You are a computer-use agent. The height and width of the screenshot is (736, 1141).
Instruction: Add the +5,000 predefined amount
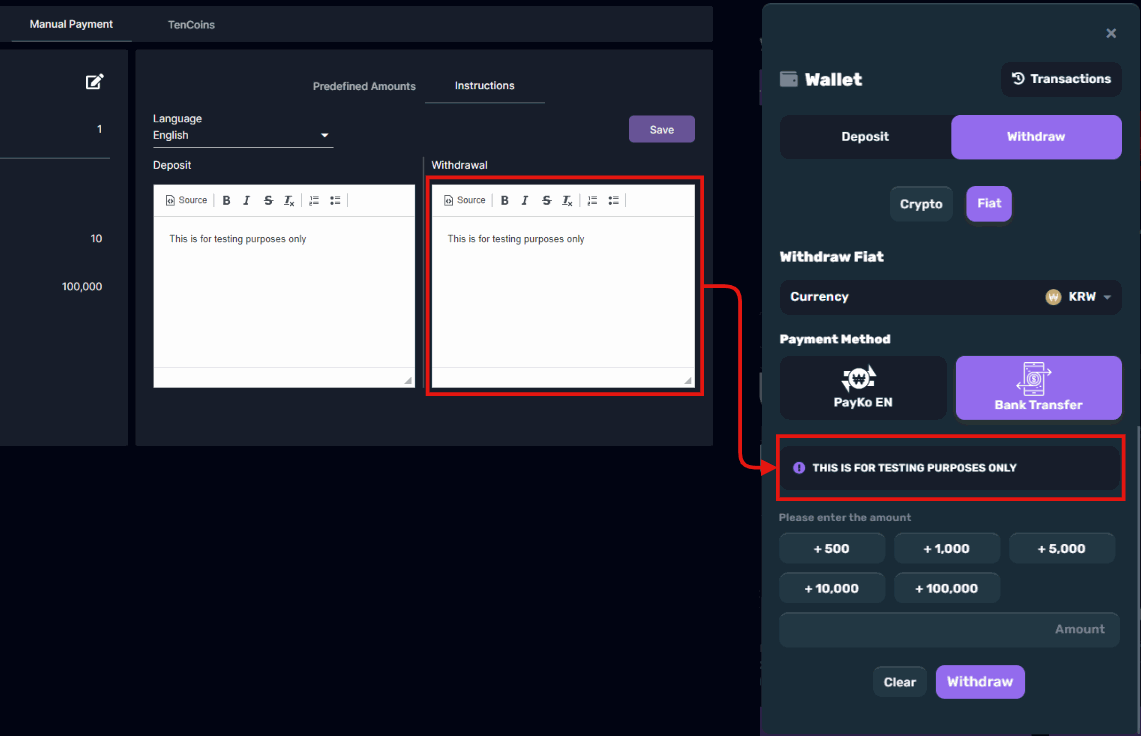click(x=1062, y=548)
